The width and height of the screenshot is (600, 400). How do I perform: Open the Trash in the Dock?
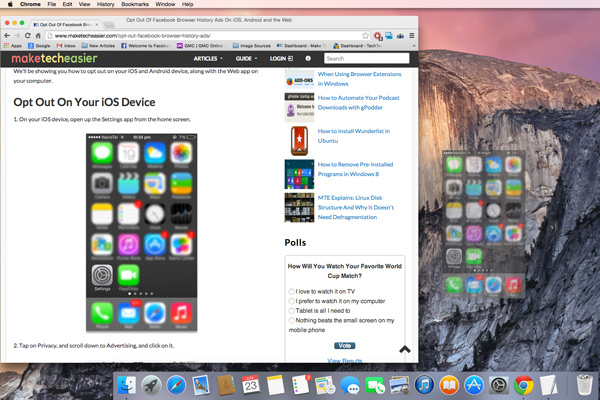click(x=584, y=385)
